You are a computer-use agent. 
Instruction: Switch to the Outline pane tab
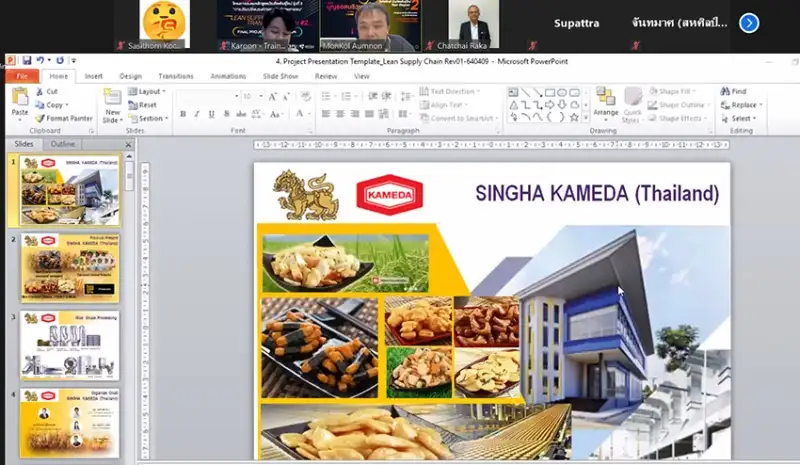[63, 144]
